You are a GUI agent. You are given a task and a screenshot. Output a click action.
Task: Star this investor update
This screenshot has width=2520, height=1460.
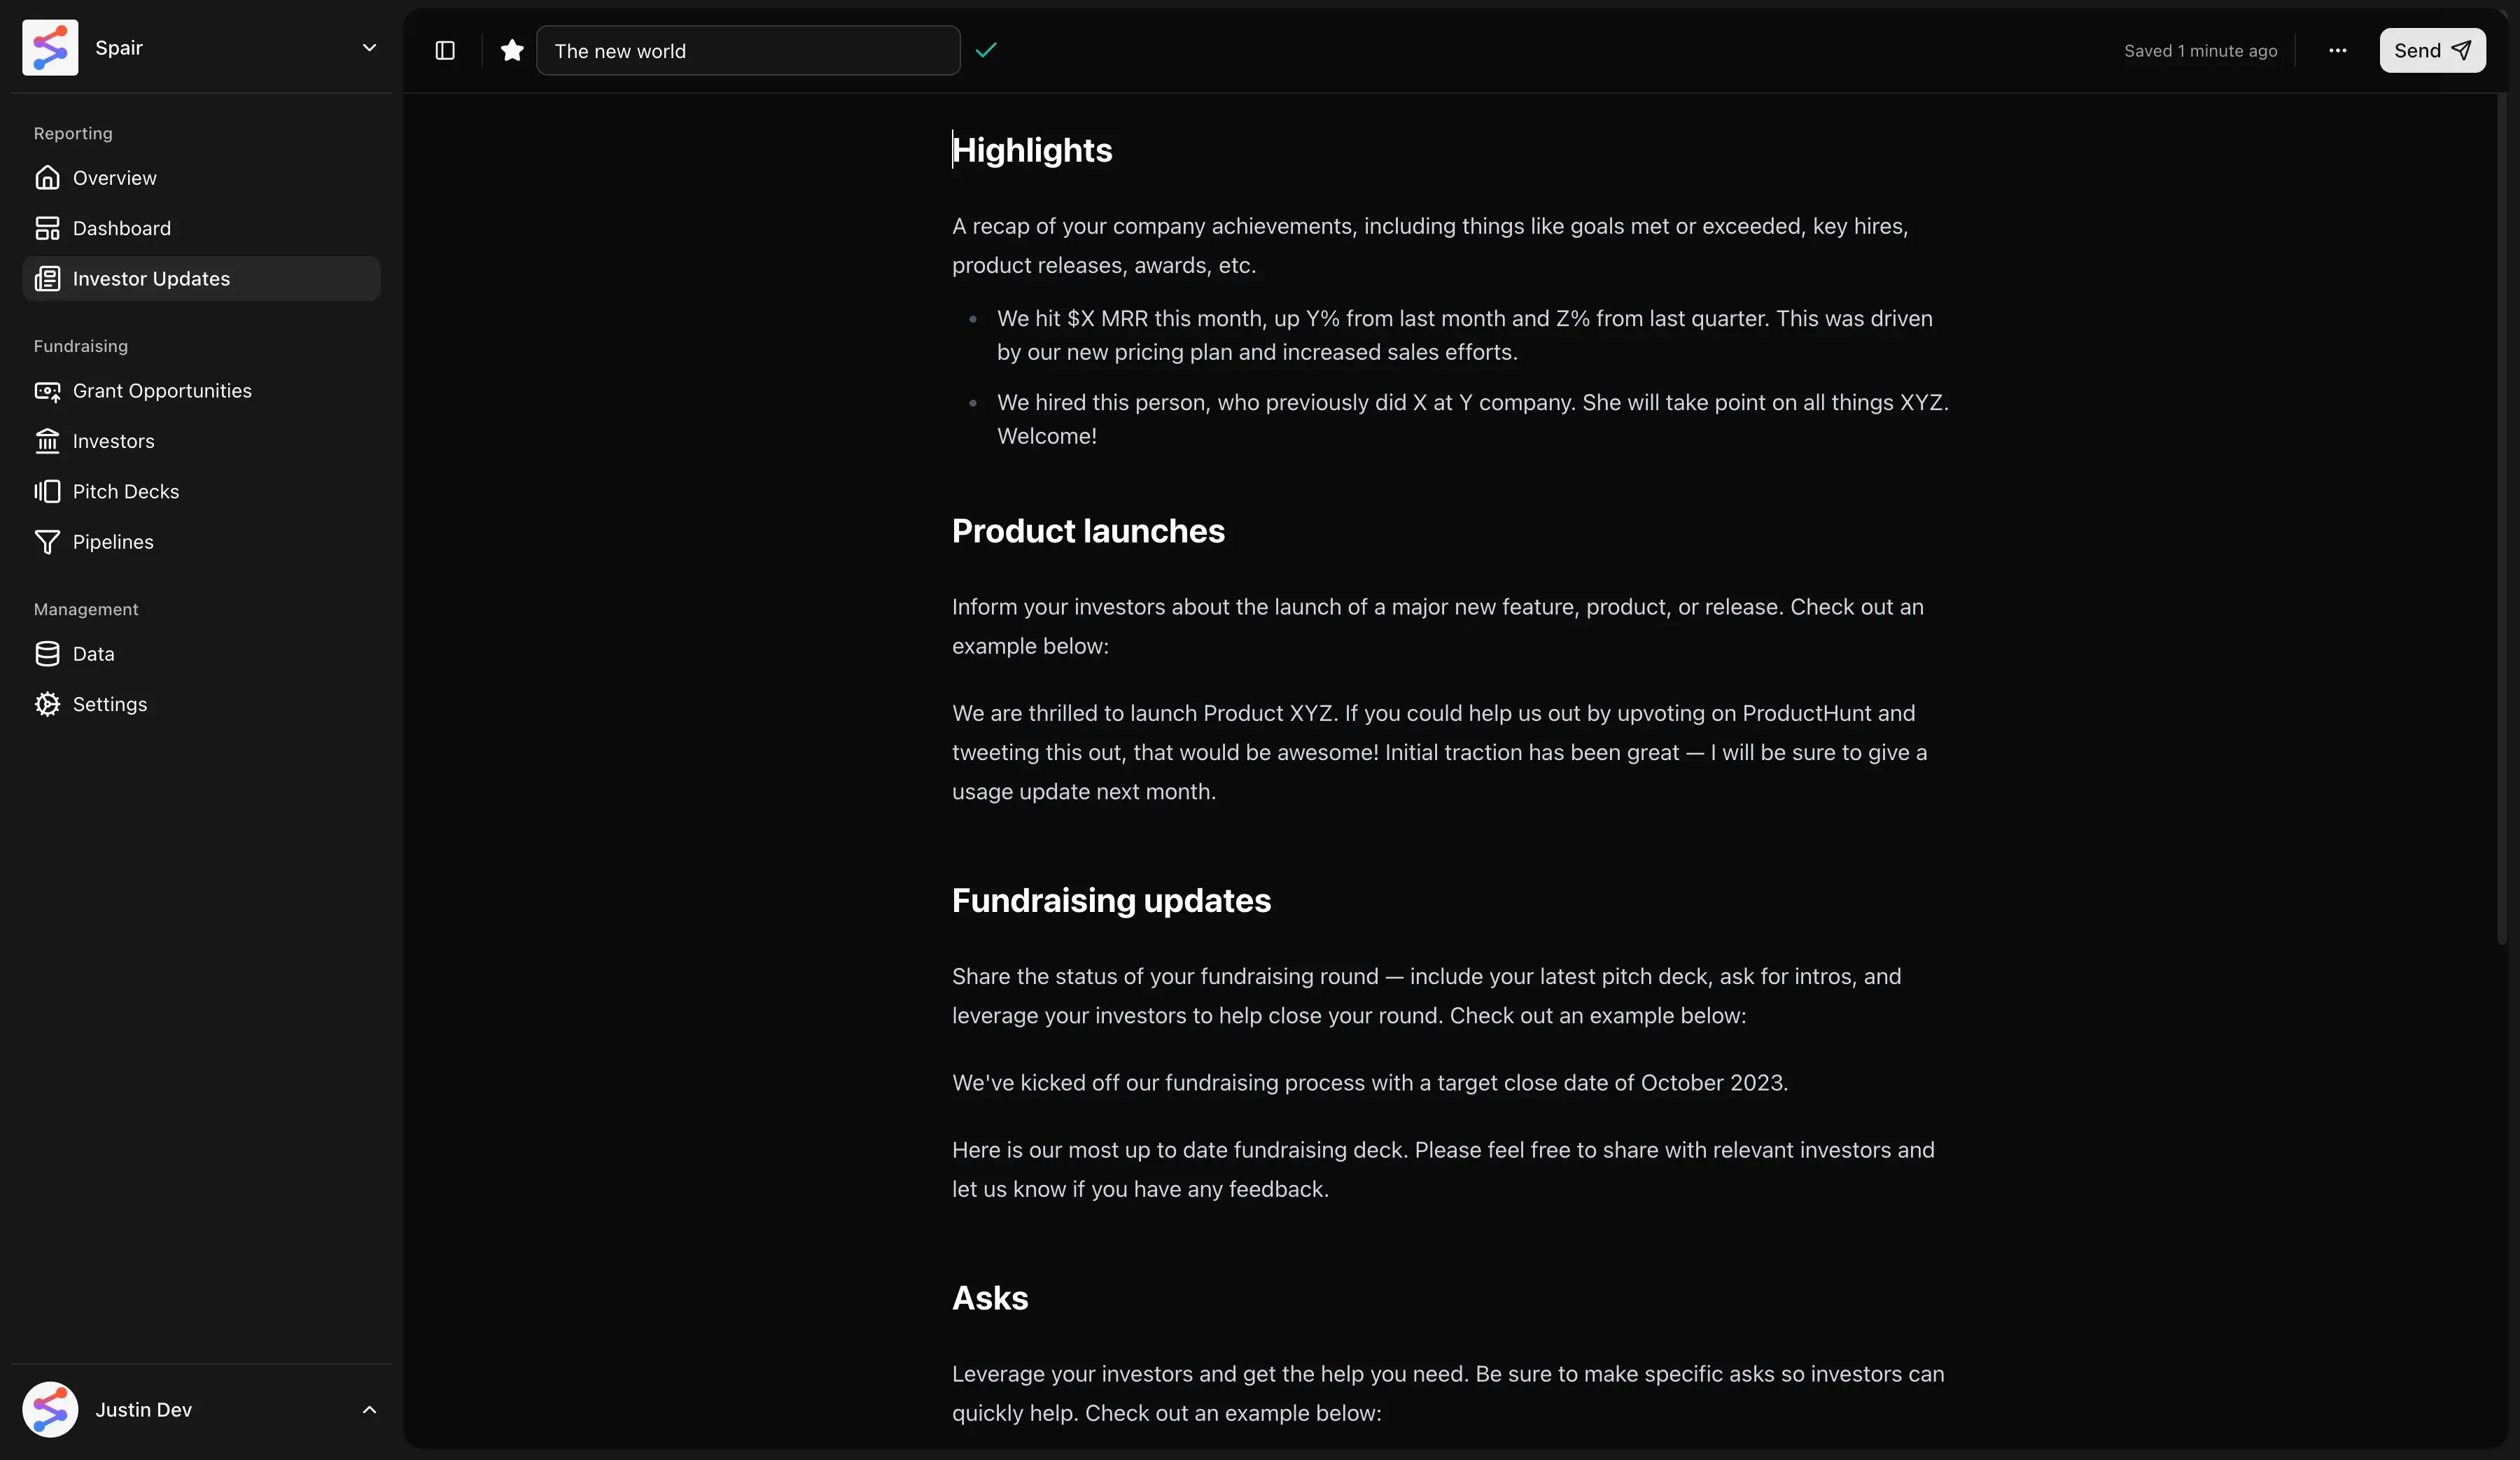(511, 51)
